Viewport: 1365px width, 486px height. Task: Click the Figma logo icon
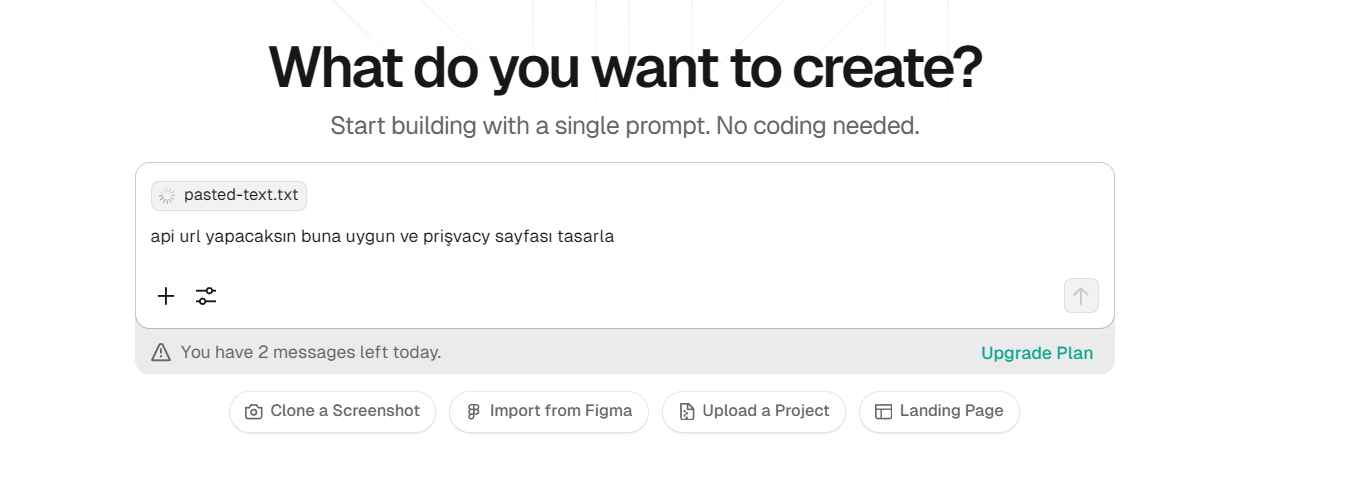(474, 412)
